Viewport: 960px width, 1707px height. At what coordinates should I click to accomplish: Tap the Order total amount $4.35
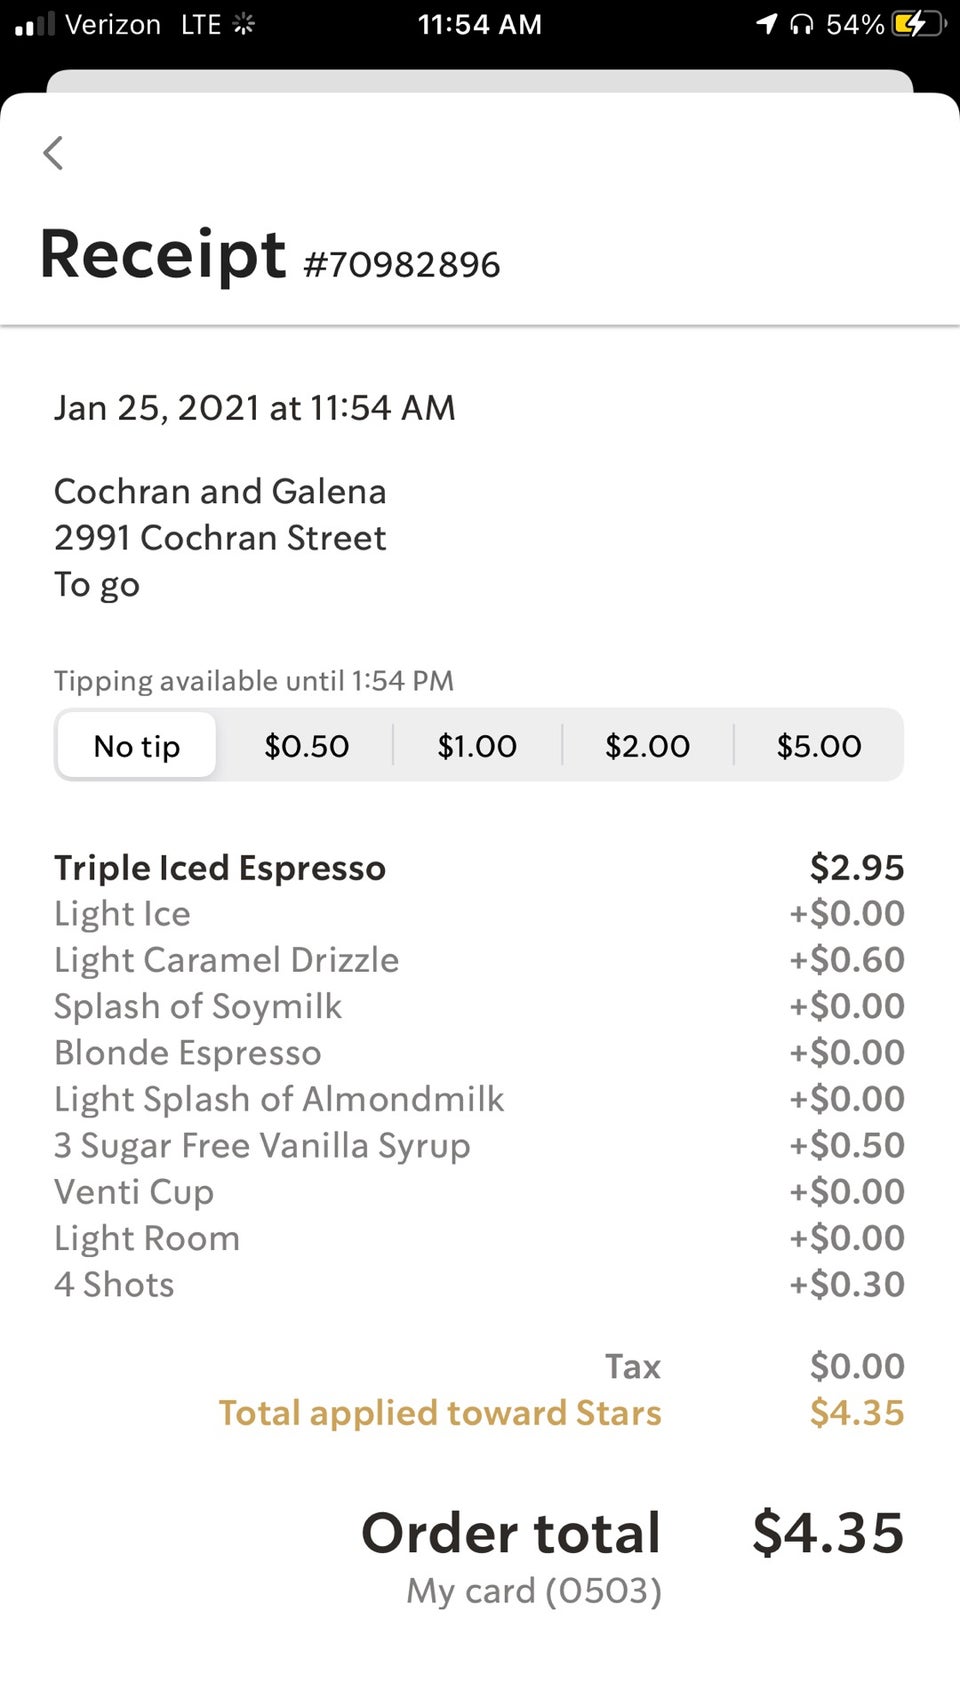coord(828,1533)
